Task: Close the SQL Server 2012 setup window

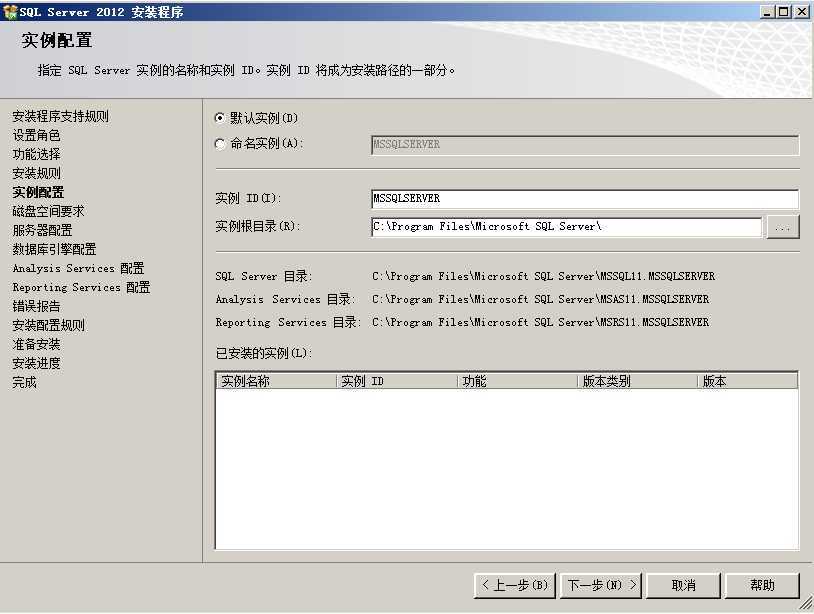Action: 802,11
